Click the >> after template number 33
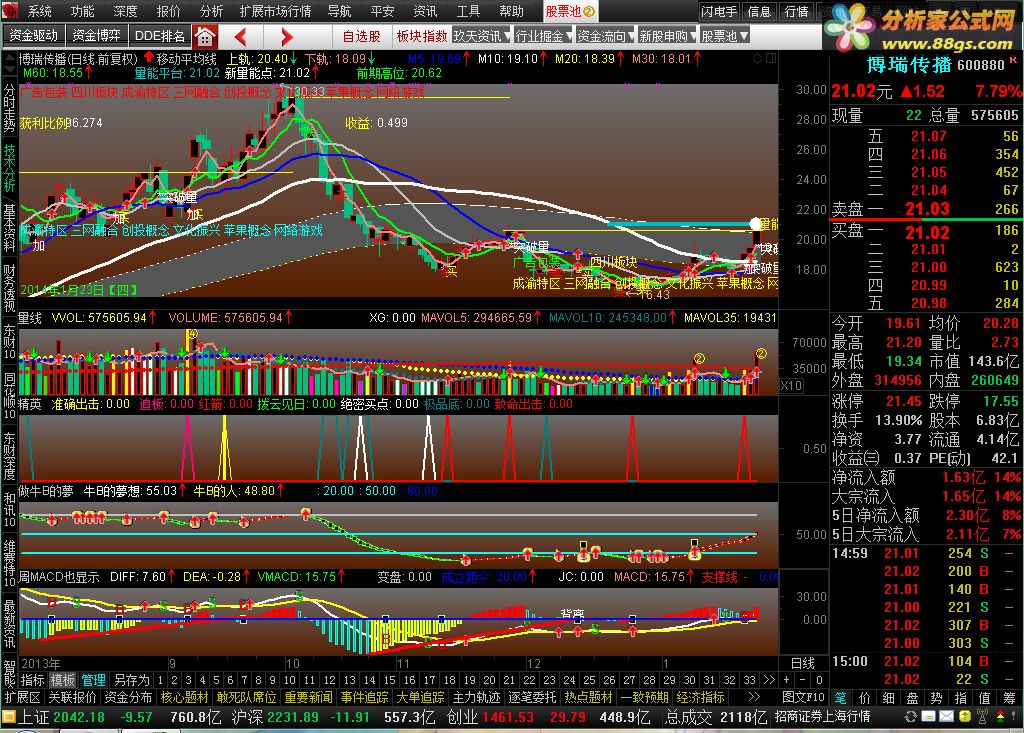 (x=769, y=680)
